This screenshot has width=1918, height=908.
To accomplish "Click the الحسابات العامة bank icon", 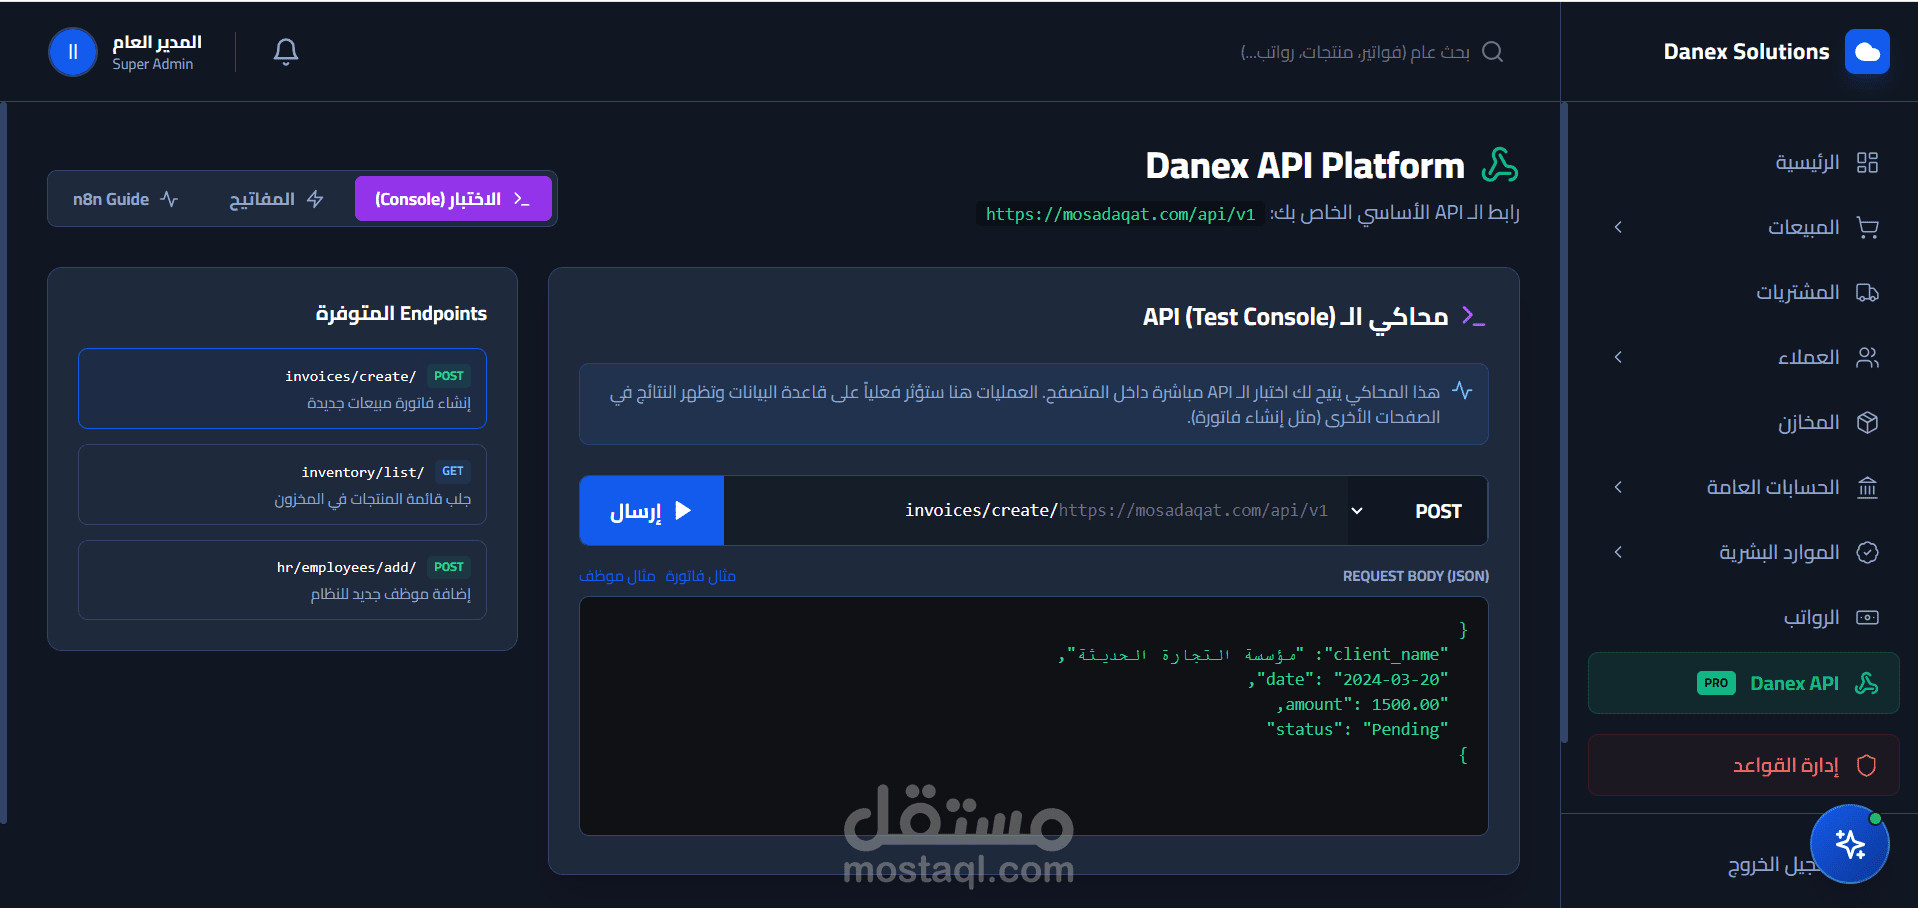I will coord(1867,487).
